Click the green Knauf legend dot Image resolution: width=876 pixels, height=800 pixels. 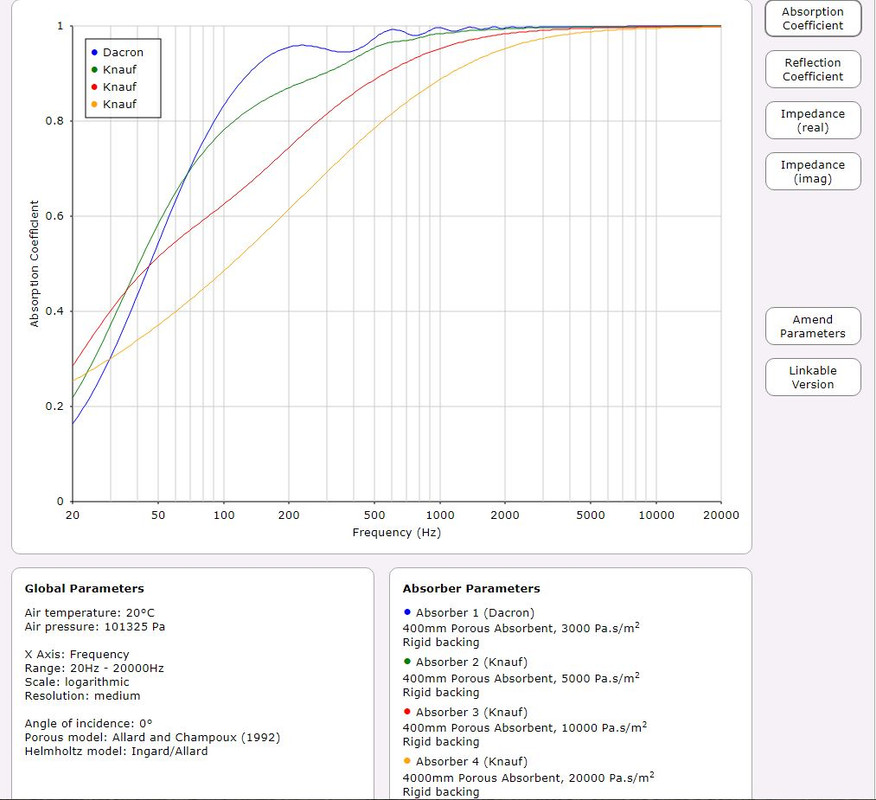94,70
